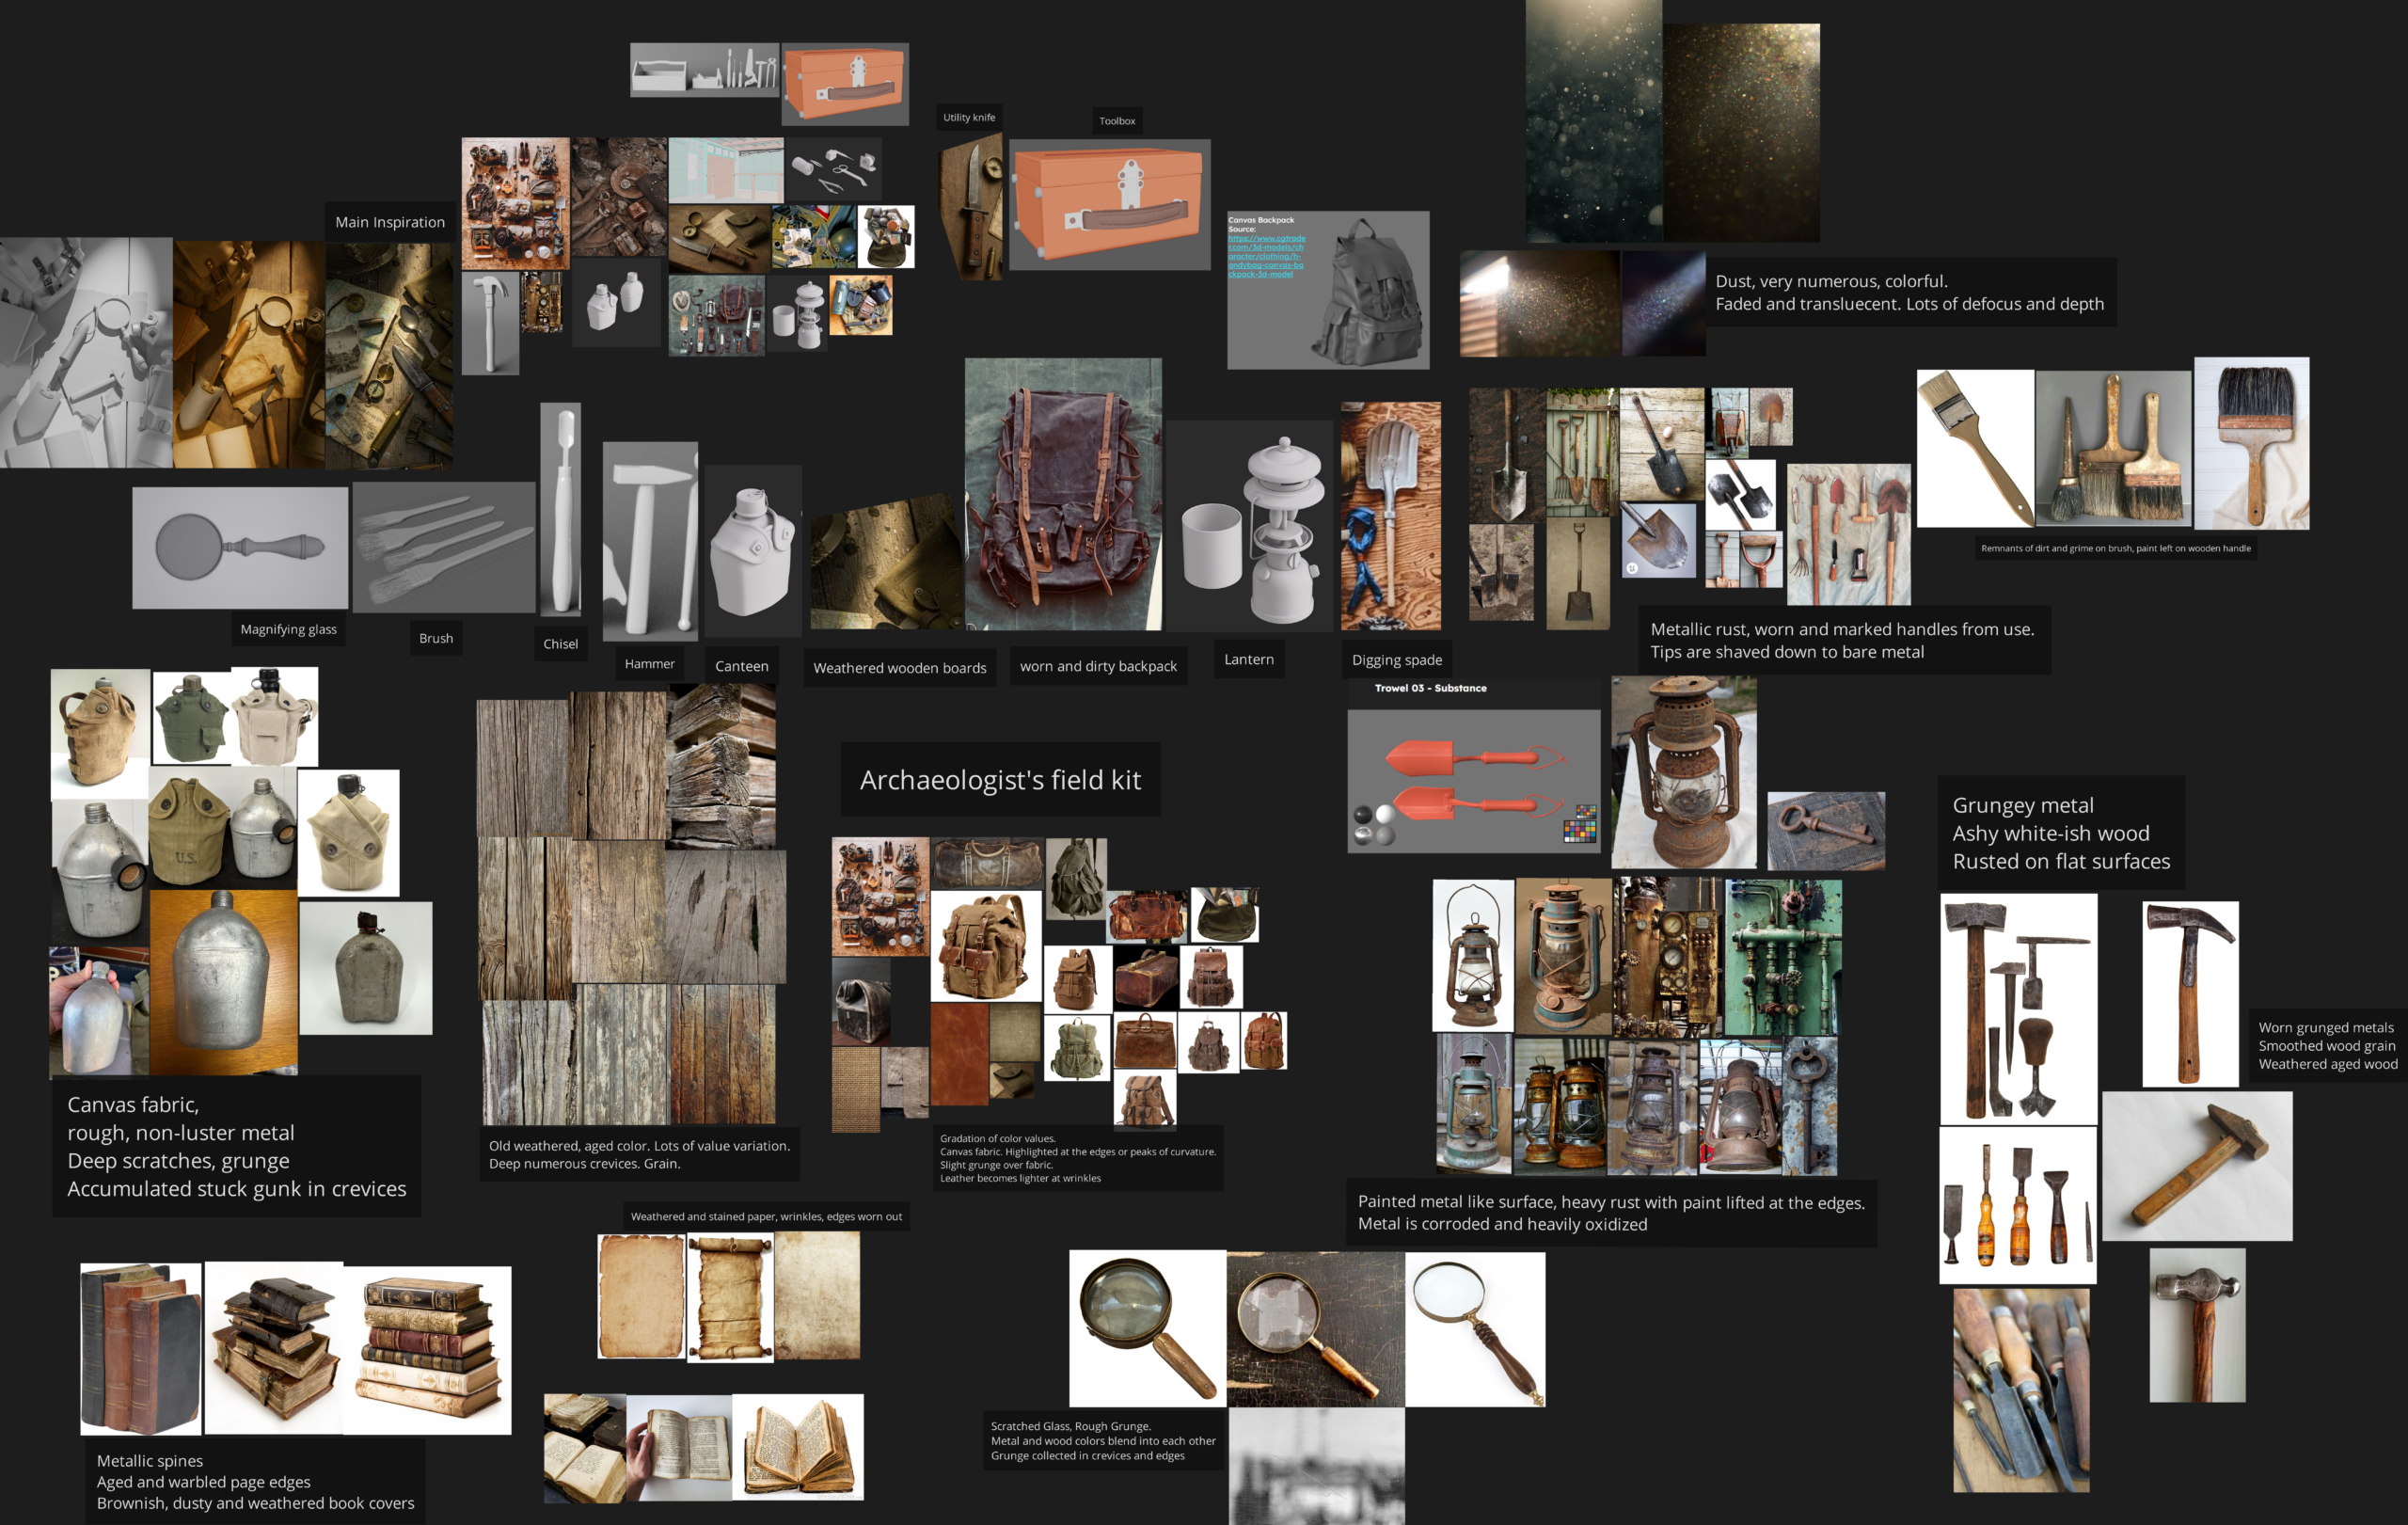Select the 'Weathered wooden boards' caption
Image resolution: width=2408 pixels, height=1525 pixels.
click(x=899, y=668)
